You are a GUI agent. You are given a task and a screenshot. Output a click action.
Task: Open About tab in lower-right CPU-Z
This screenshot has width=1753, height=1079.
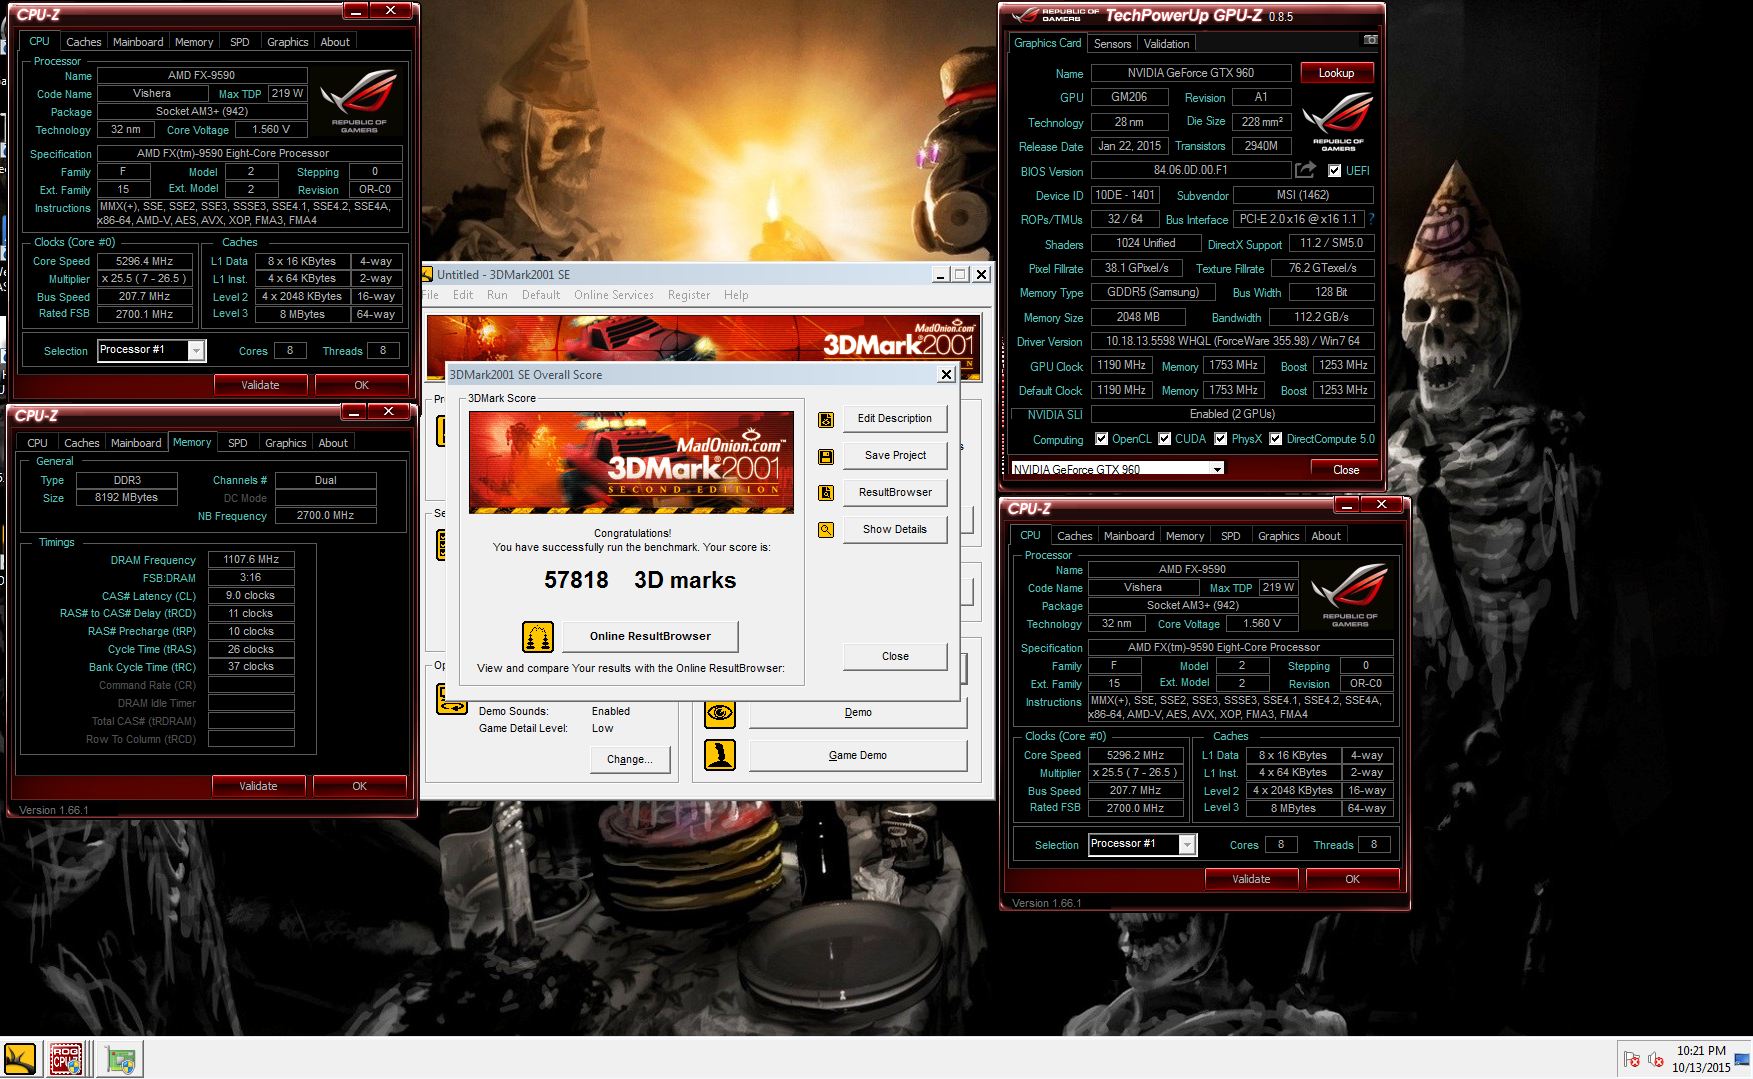pyautogui.click(x=1326, y=536)
